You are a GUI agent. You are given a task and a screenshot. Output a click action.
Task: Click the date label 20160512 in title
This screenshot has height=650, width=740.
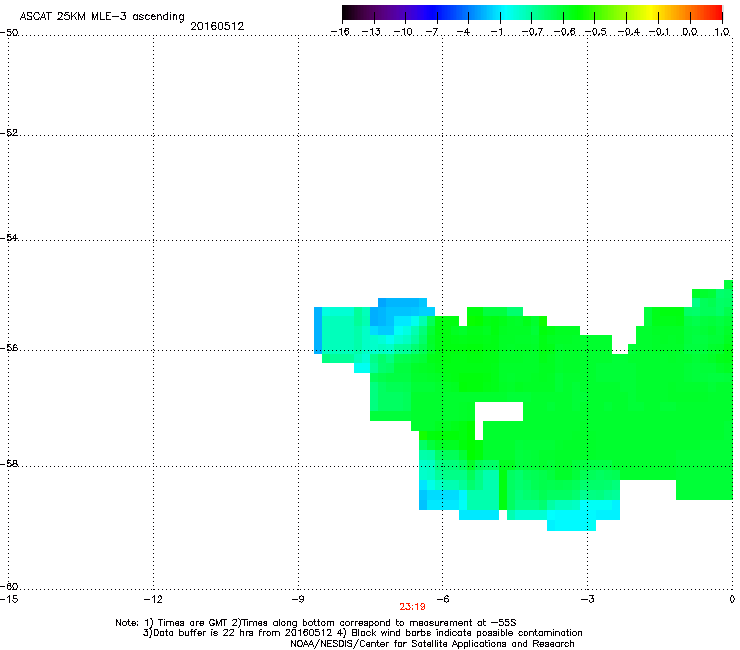click(217, 26)
